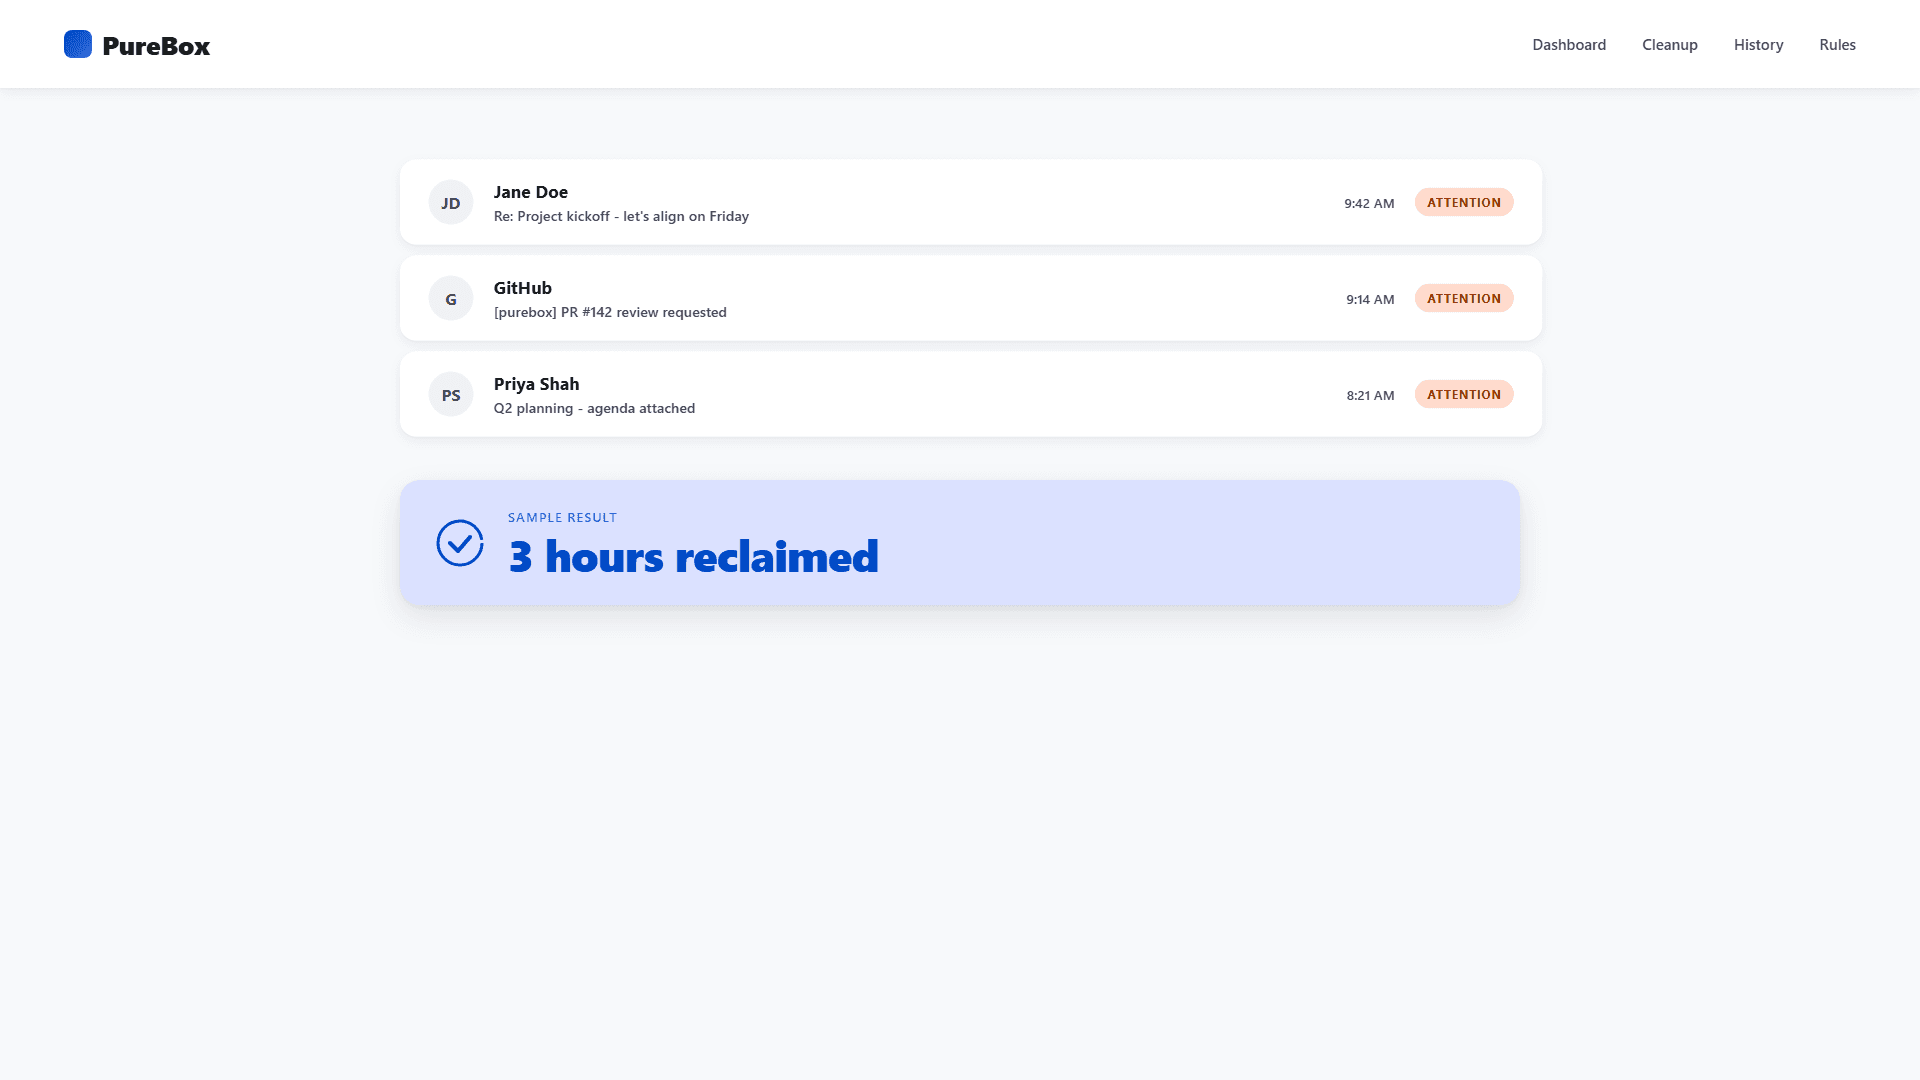
Task: Click the checkmark circle icon in the result card
Action: [460, 543]
